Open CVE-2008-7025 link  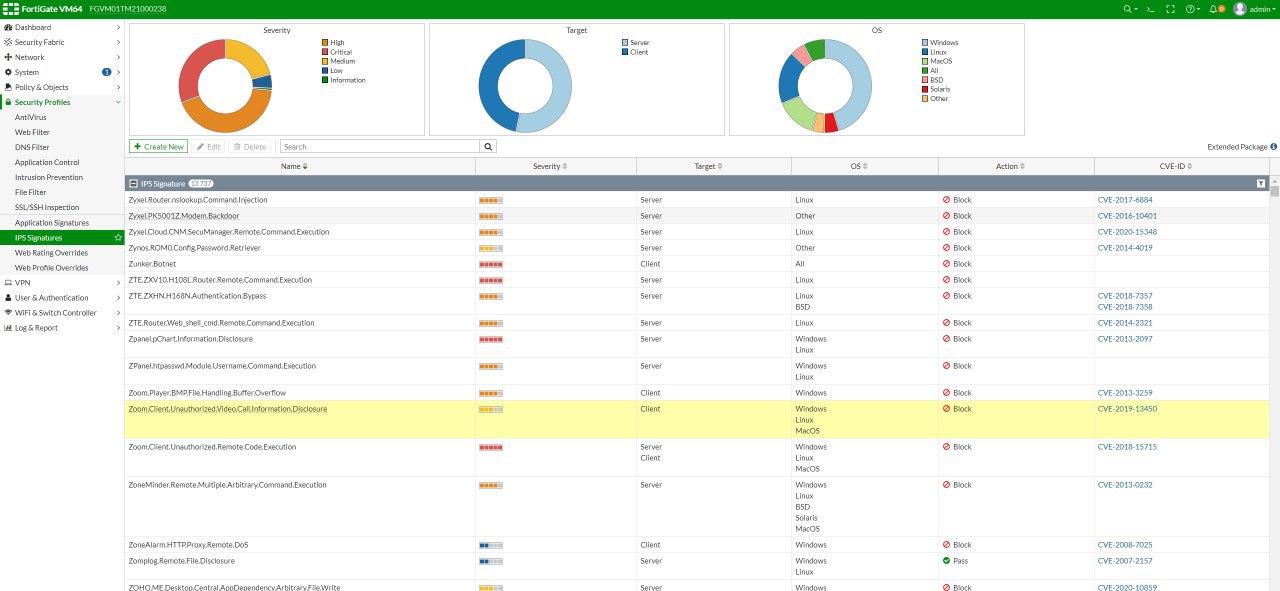[x=1125, y=545]
